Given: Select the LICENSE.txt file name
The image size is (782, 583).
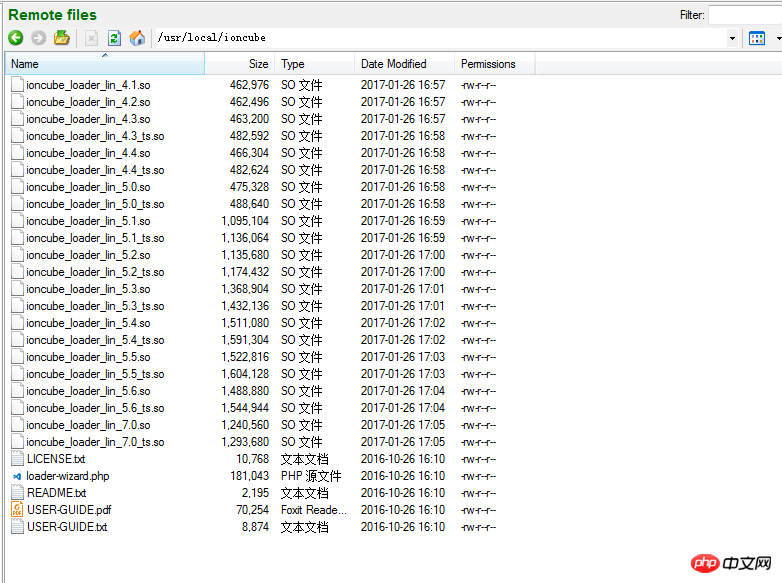Looking at the screenshot, I should pos(56,459).
